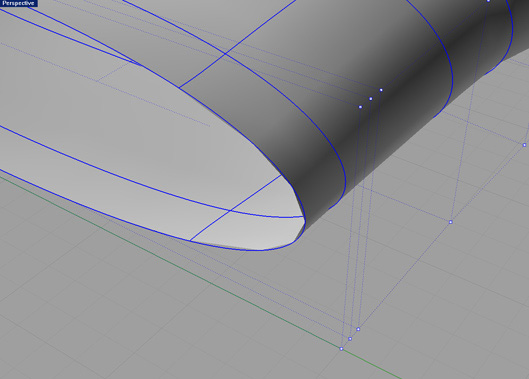This screenshot has height=379, width=529.
Task: Select the middle control point of the bottom three-point cluster
Action: 350,339
